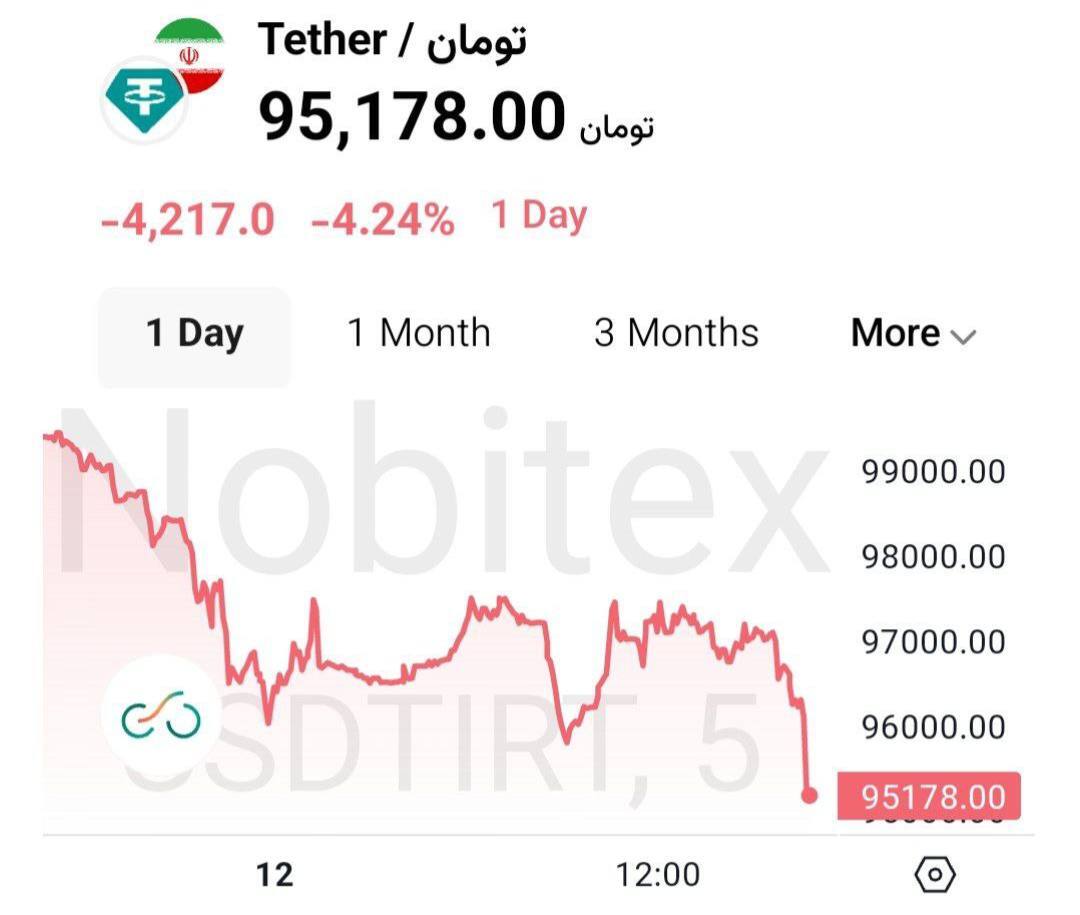Click the 99000.00 price axis label

[933, 472]
